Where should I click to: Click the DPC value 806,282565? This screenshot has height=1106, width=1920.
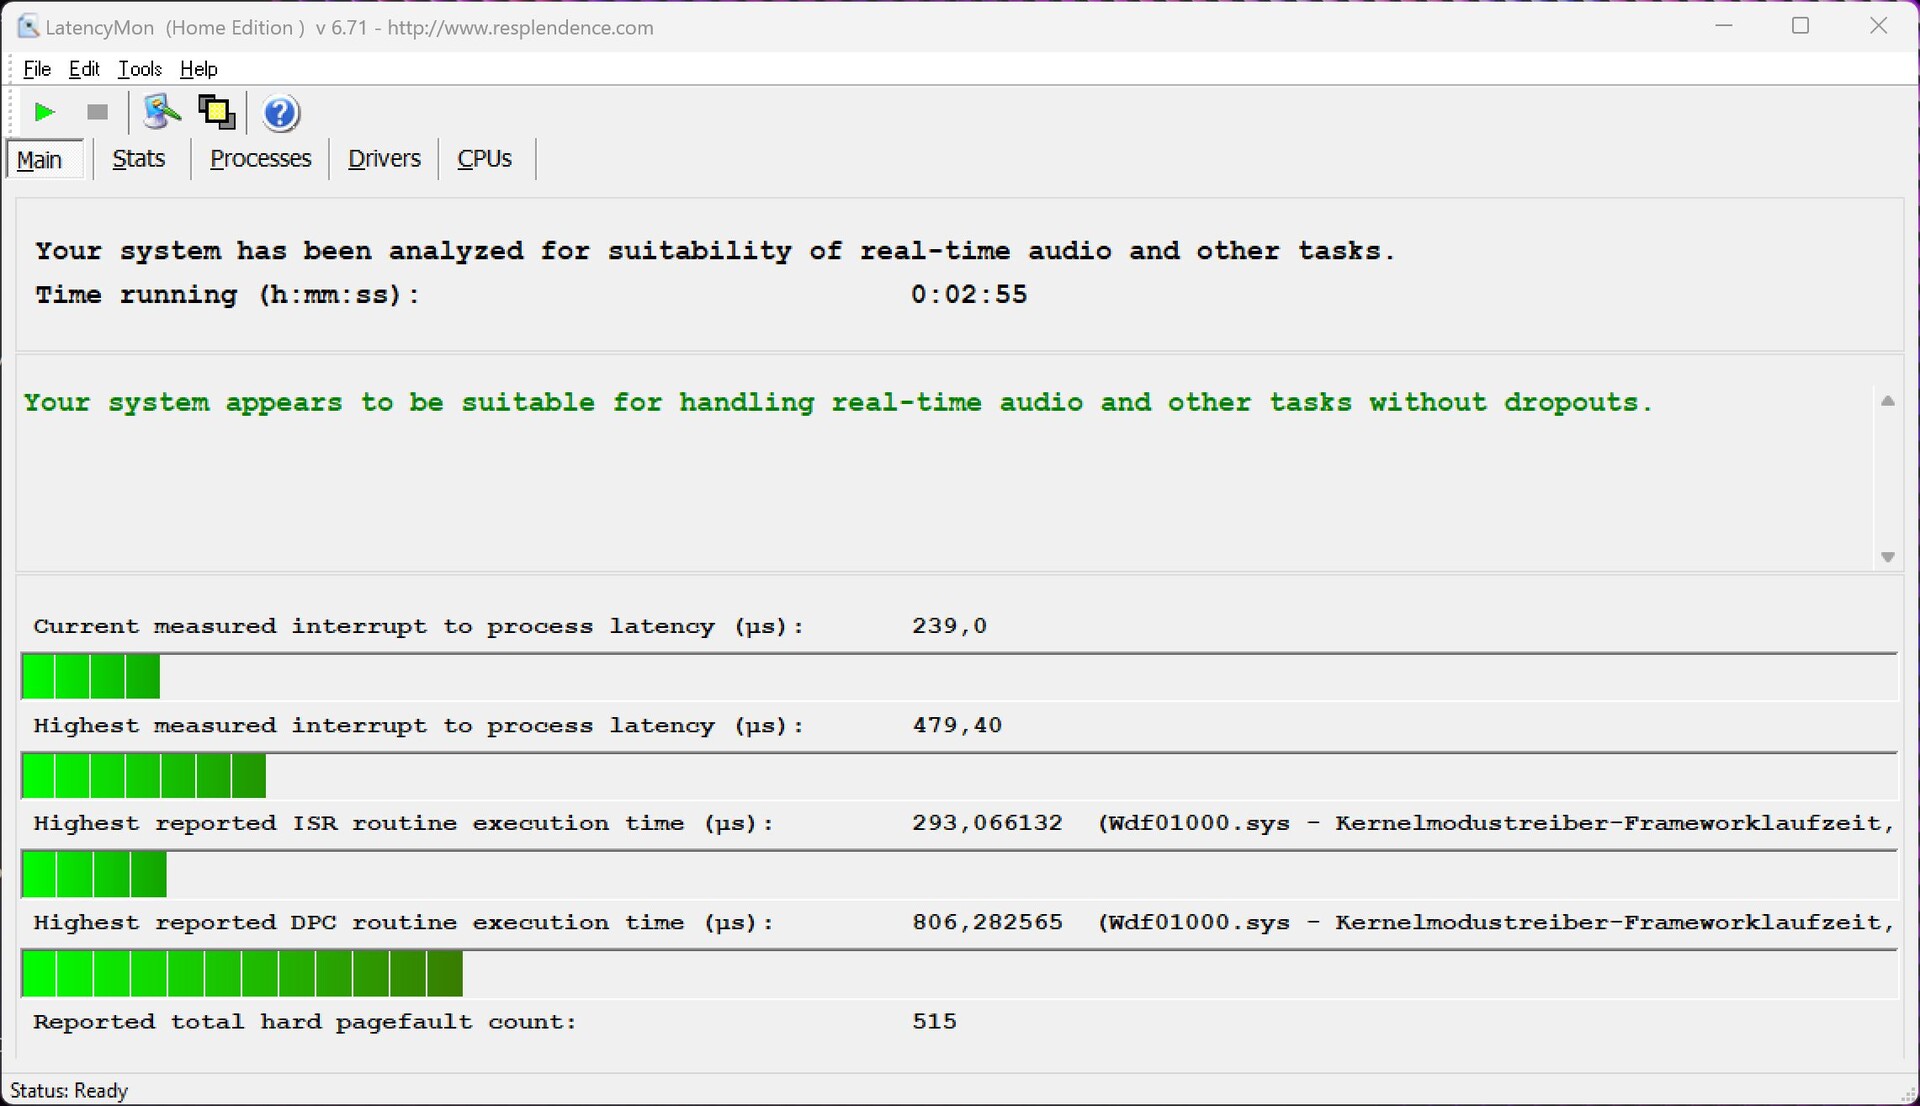(x=987, y=922)
